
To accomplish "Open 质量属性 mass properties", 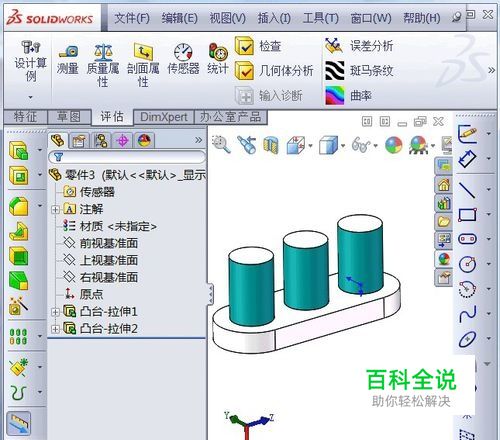I will (103, 65).
